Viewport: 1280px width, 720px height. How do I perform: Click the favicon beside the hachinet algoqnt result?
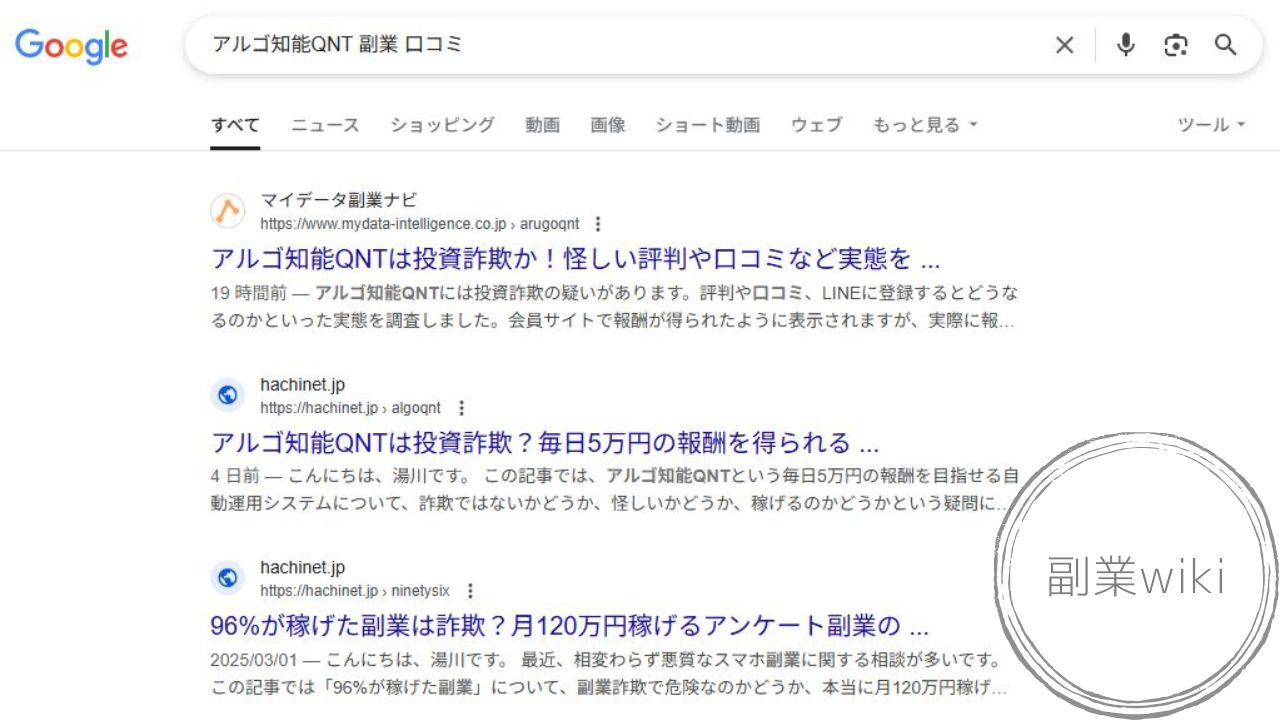point(228,395)
